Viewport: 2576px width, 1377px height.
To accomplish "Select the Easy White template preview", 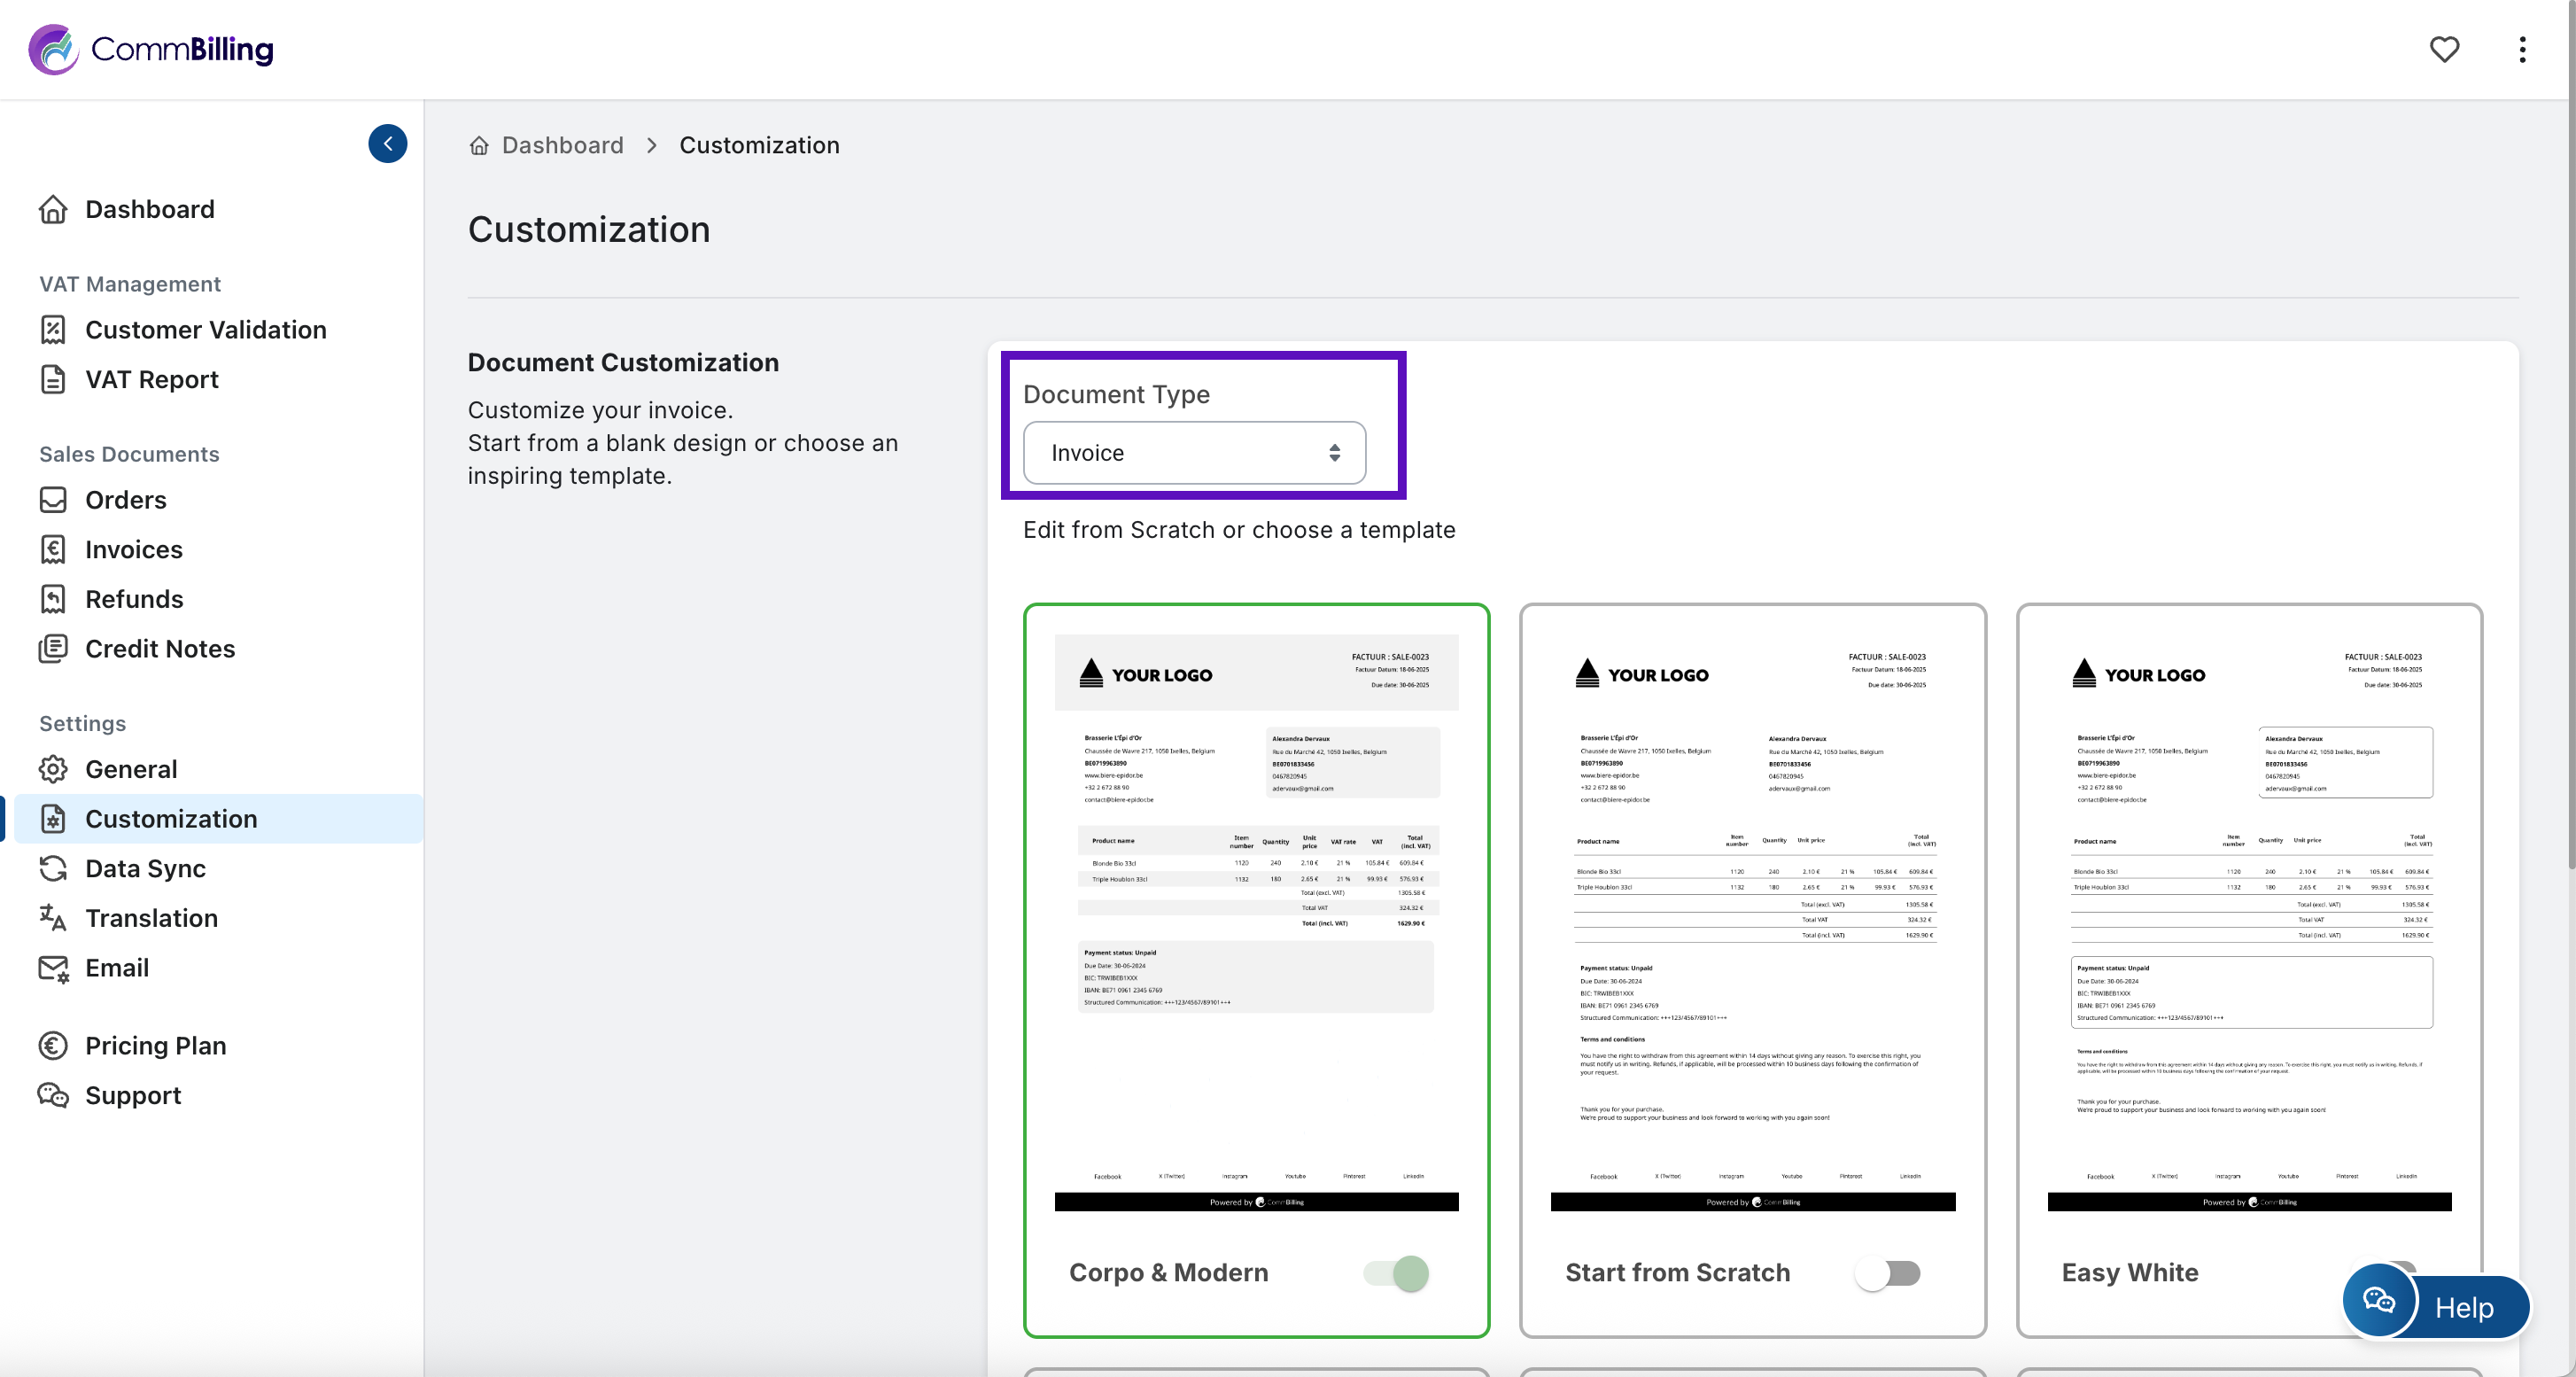I will (2248, 920).
